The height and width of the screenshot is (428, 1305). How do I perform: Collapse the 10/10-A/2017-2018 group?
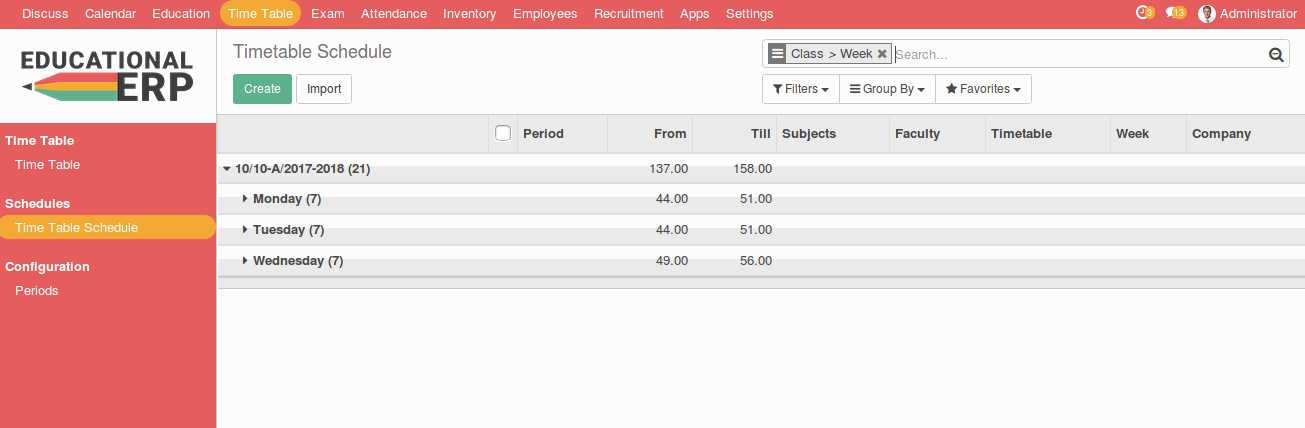tap(227, 169)
